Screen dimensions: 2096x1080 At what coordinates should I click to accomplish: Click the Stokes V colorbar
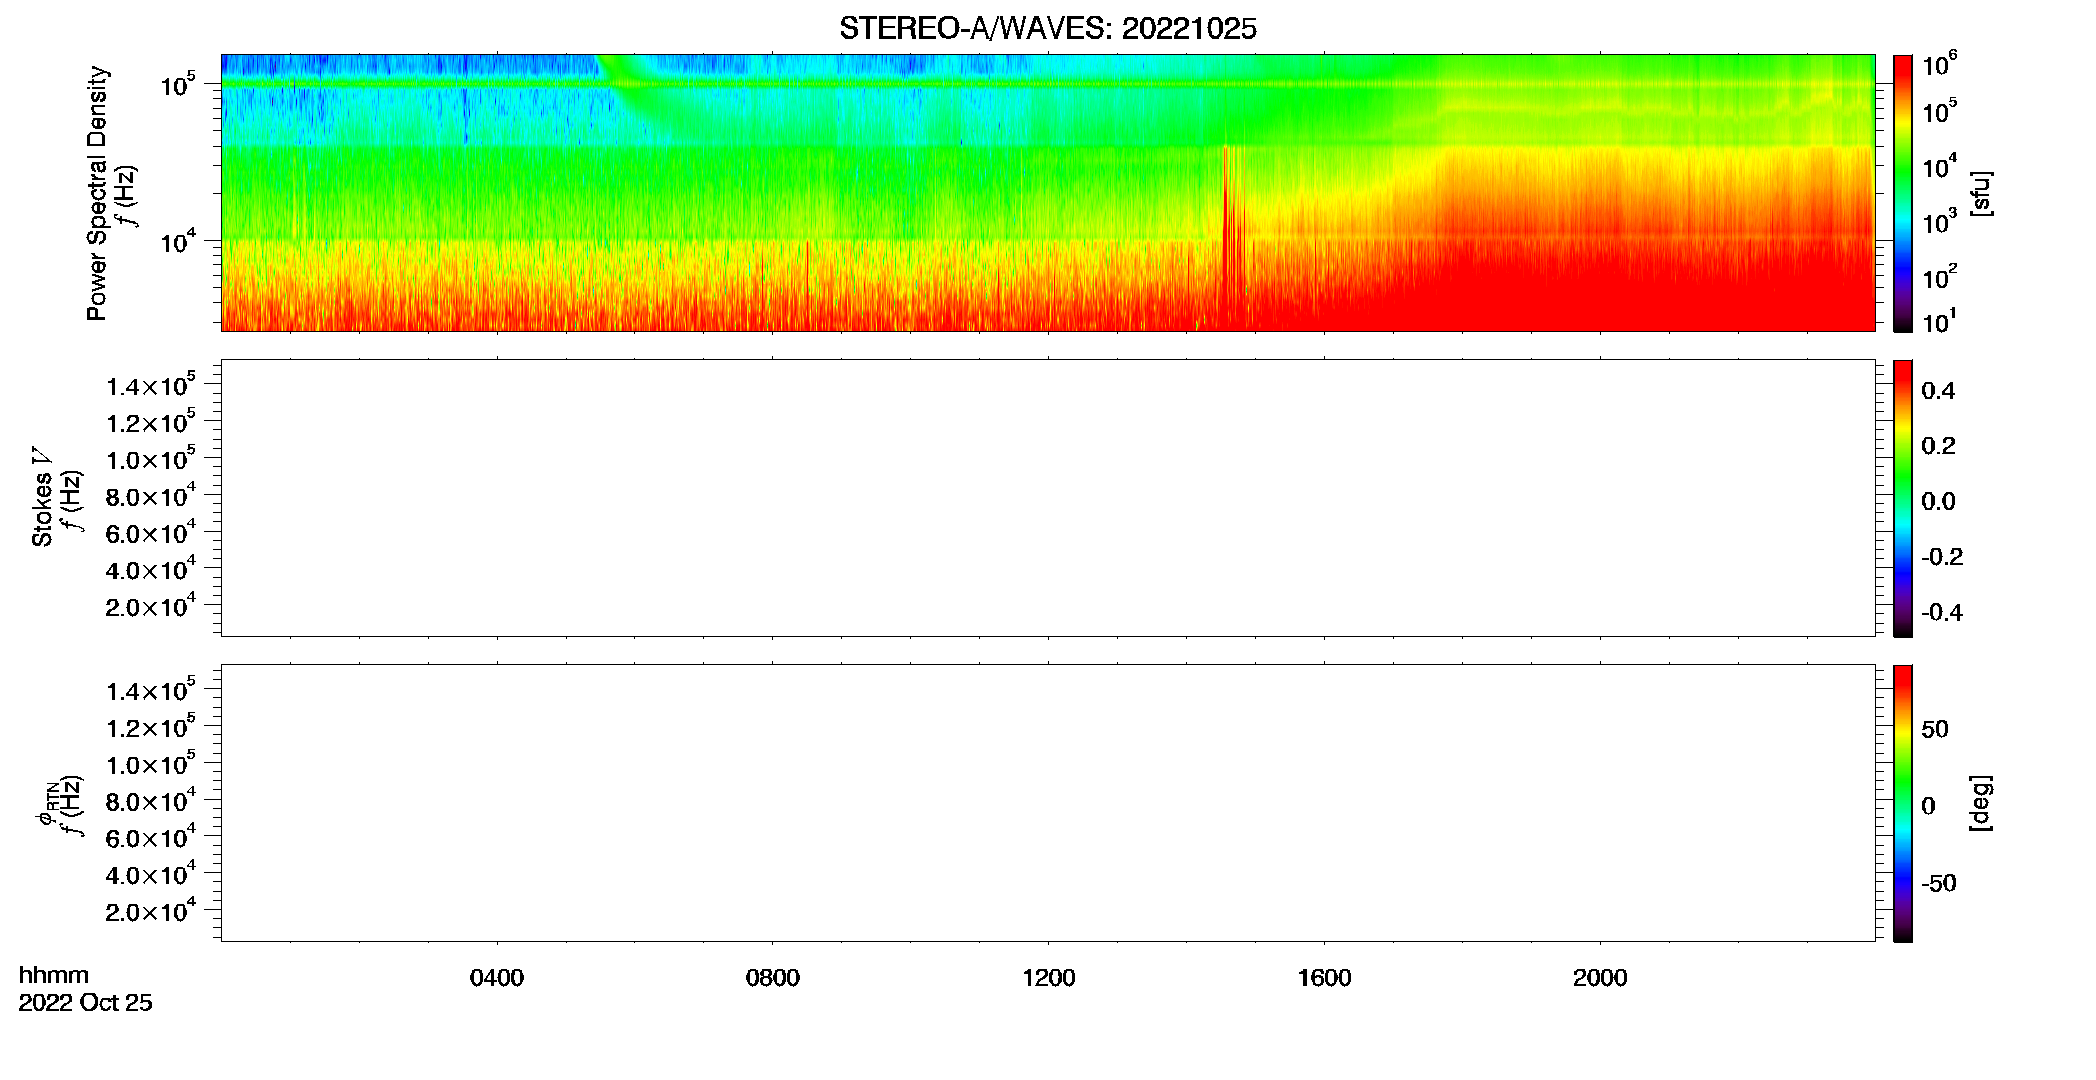(x=1903, y=498)
